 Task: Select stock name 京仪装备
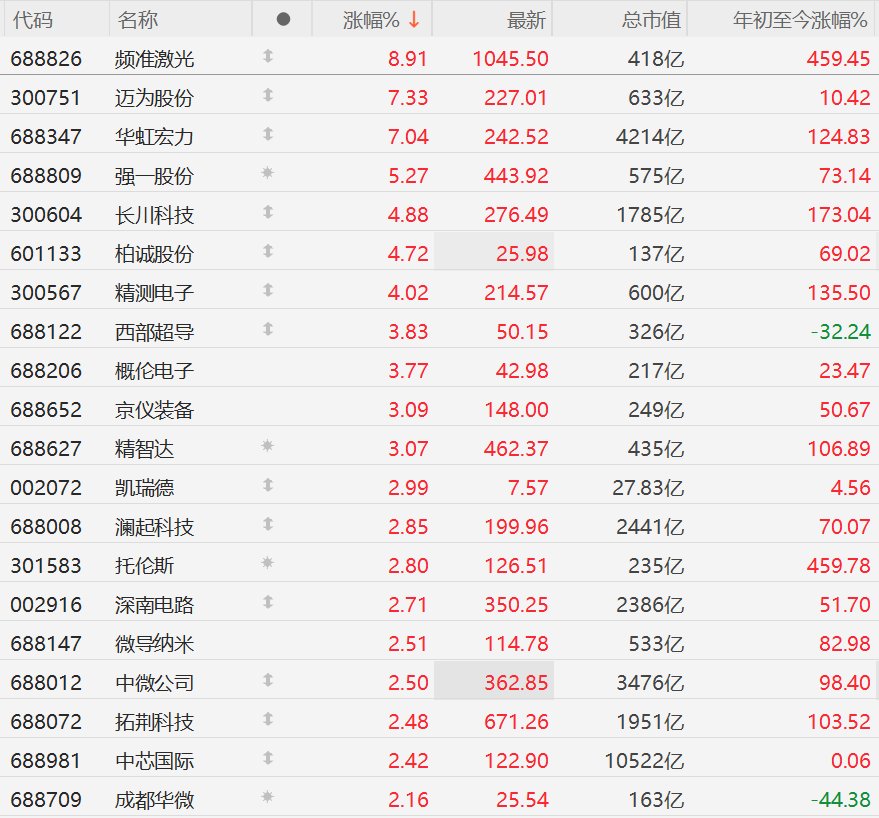coord(155,410)
